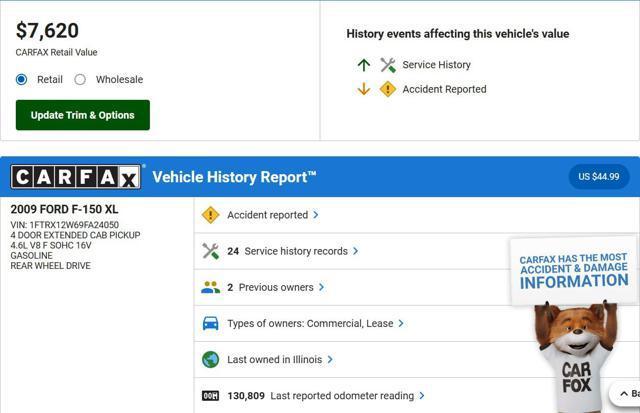The height and width of the screenshot is (413, 640).
Task: Click the Update Trim & Options button
Action: click(x=83, y=115)
